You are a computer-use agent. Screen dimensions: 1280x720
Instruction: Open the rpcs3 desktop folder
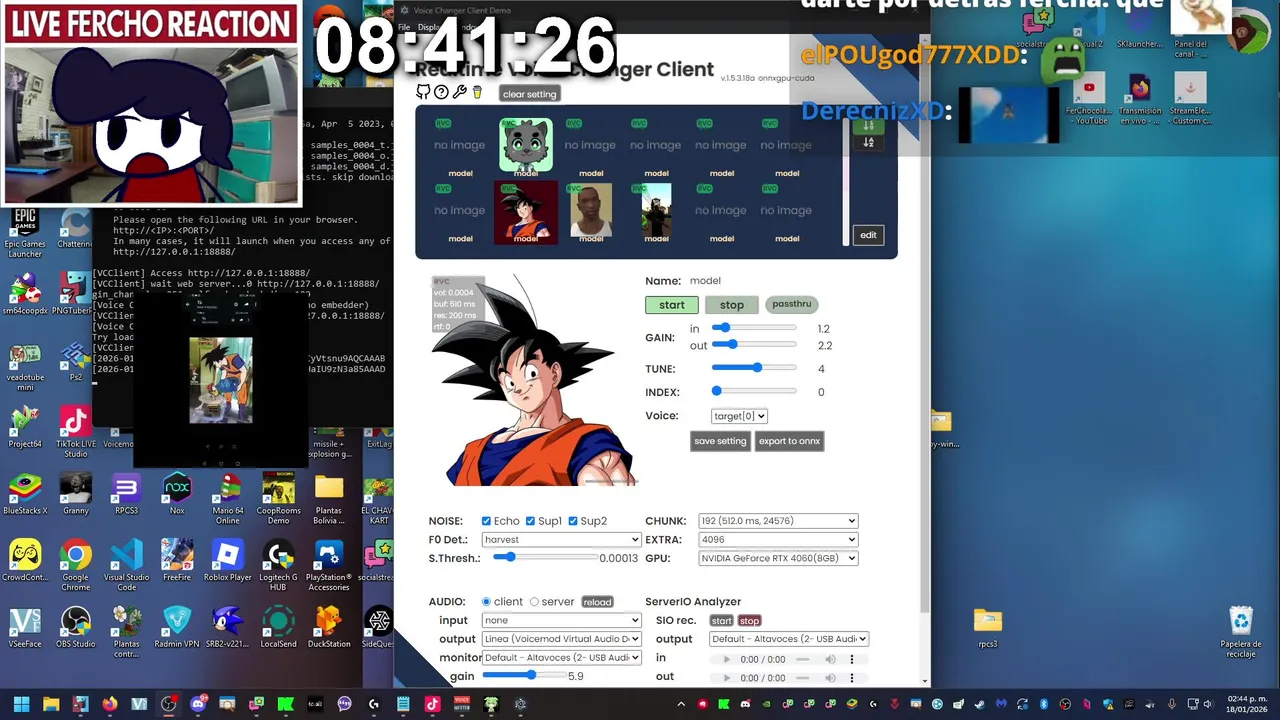[x=988, y=628]
